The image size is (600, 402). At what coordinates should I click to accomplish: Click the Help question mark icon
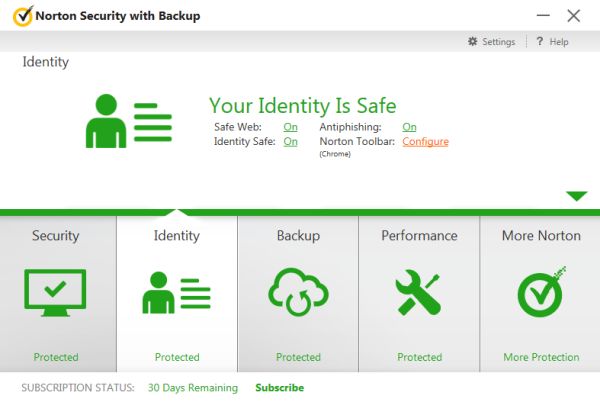coord(540,41)
